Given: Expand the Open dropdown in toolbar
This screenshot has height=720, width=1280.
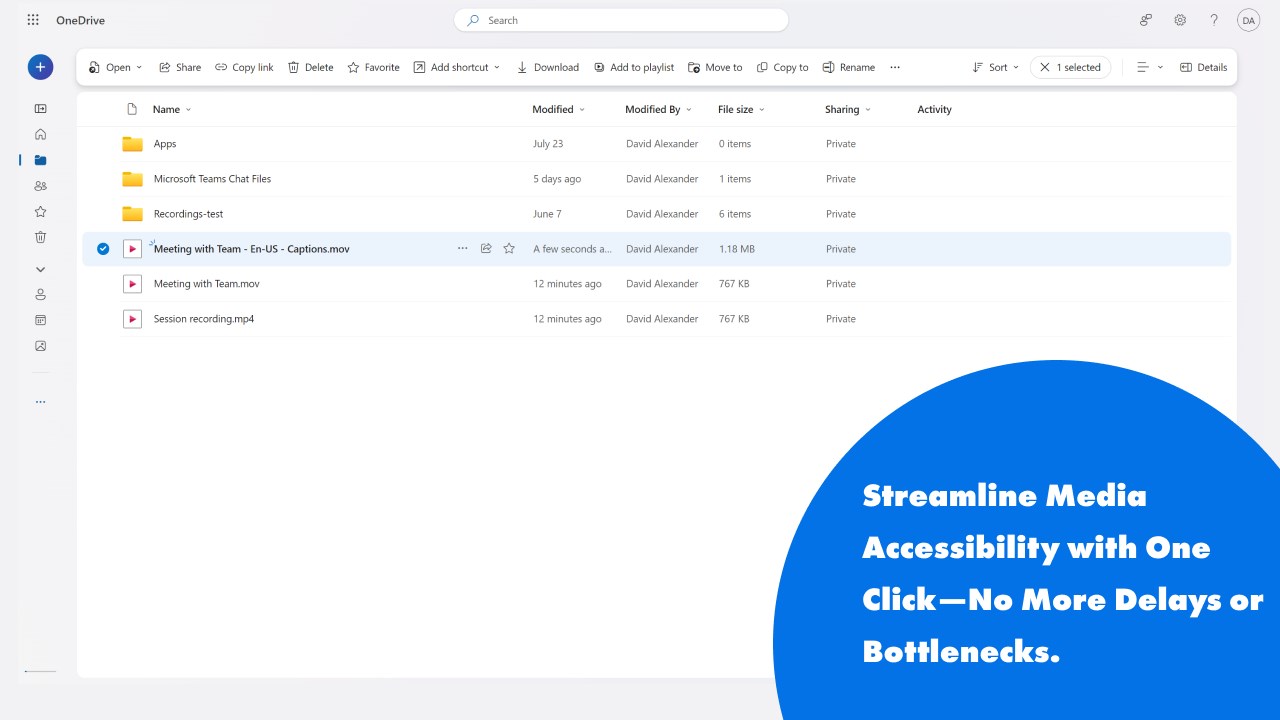Looking at the screenshot, I should pos(139,67).
